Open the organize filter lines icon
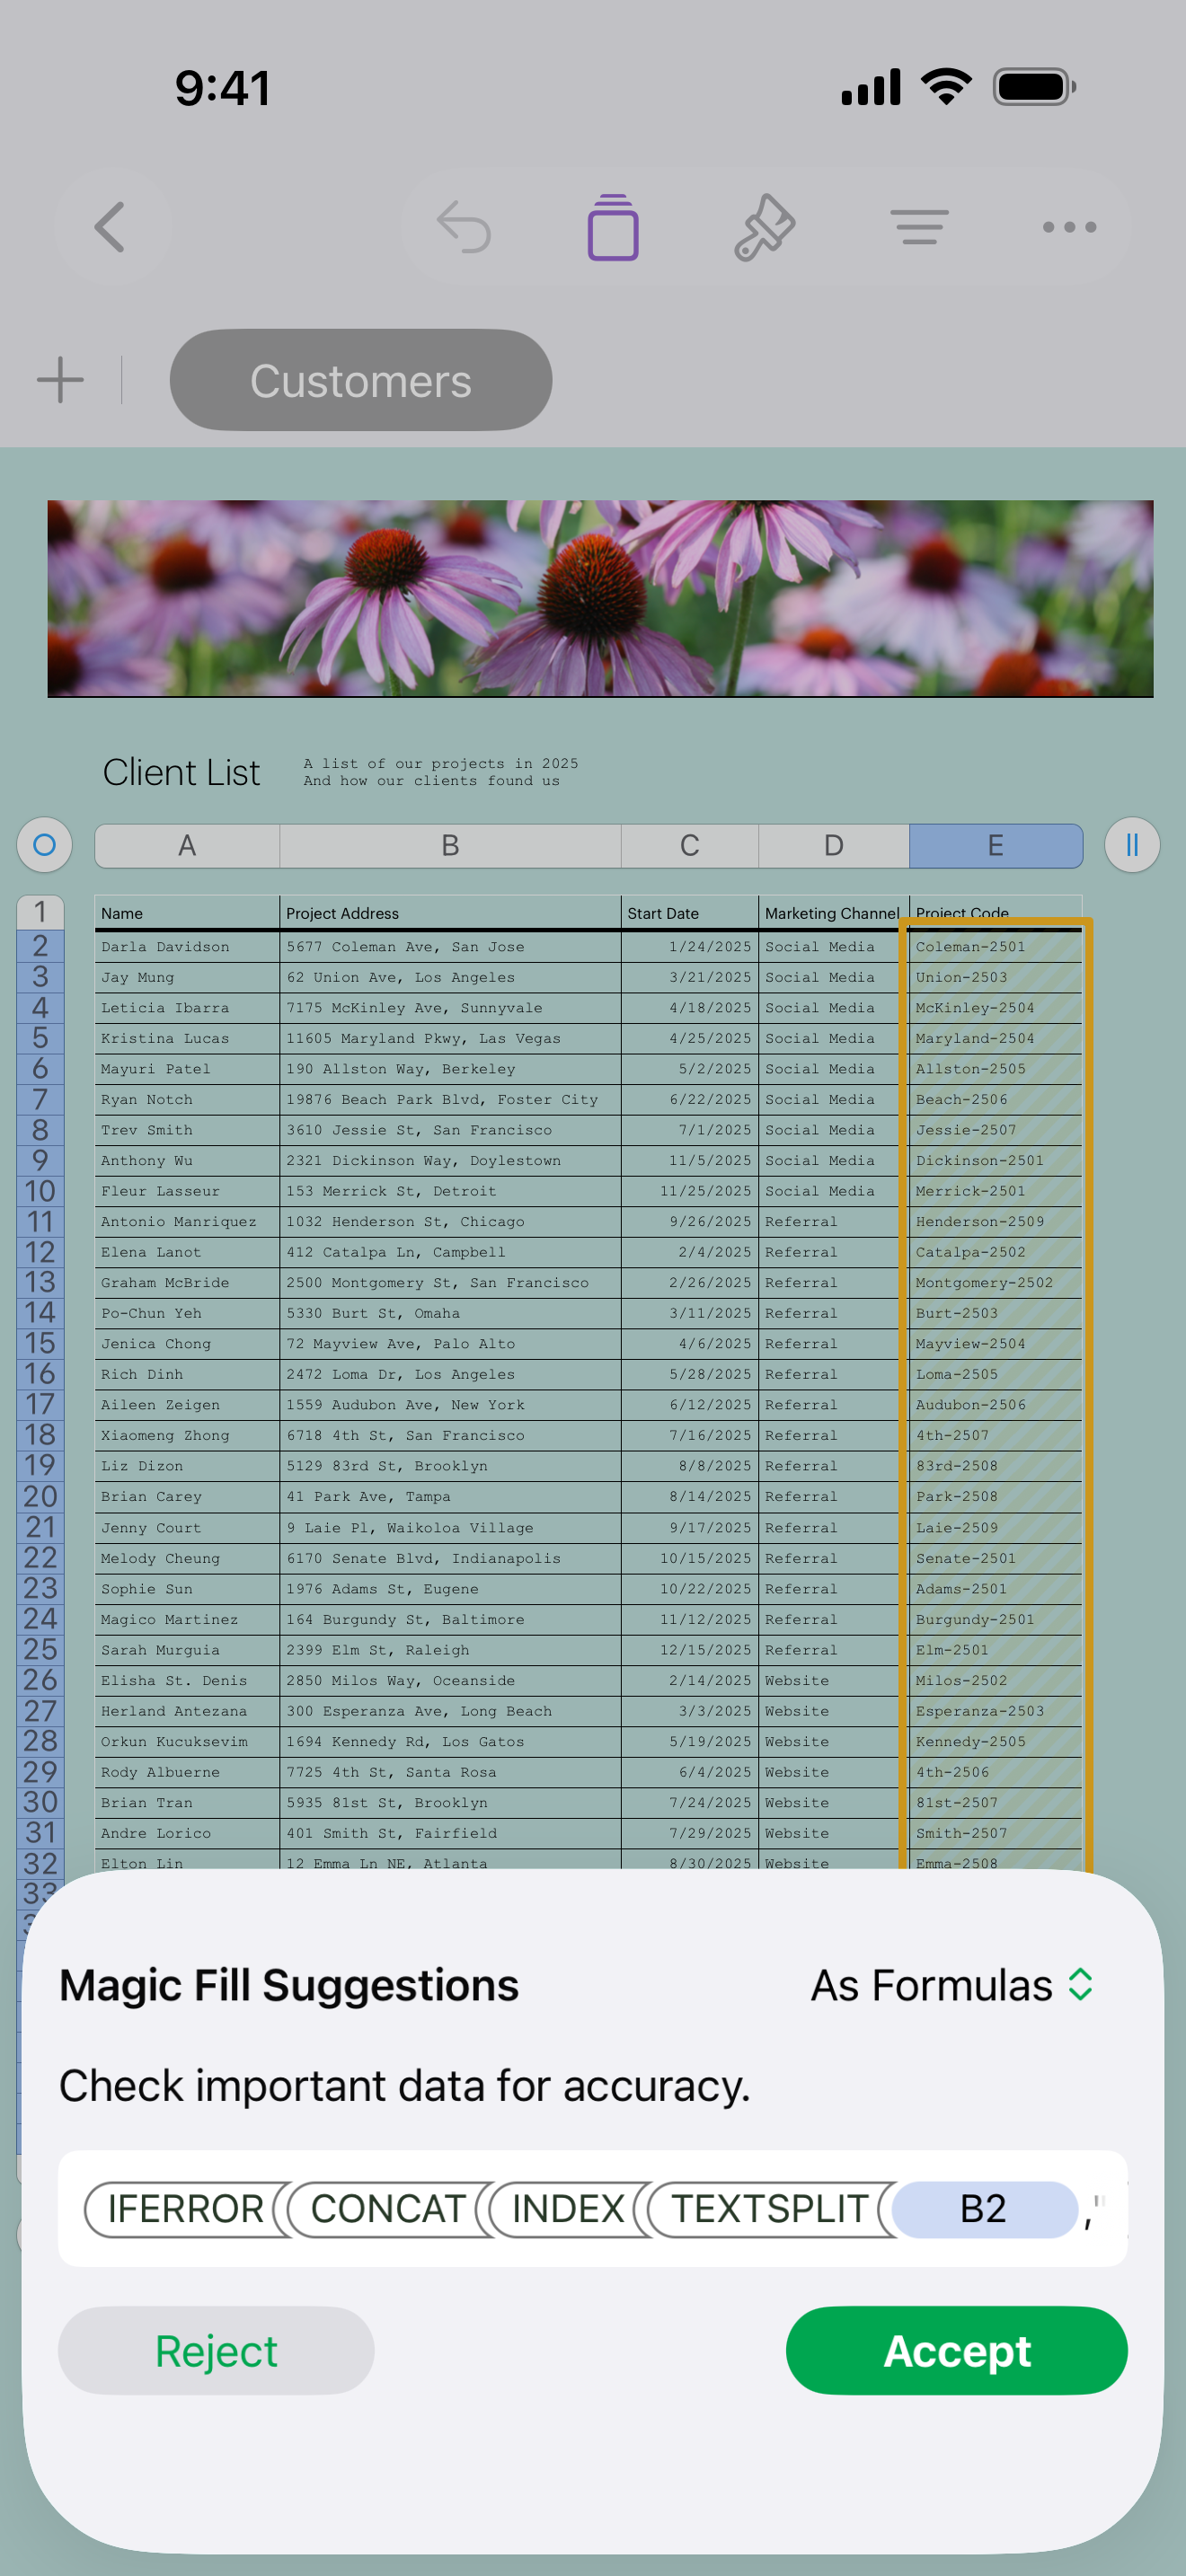 pyautogui.click(x=919, y=227)
